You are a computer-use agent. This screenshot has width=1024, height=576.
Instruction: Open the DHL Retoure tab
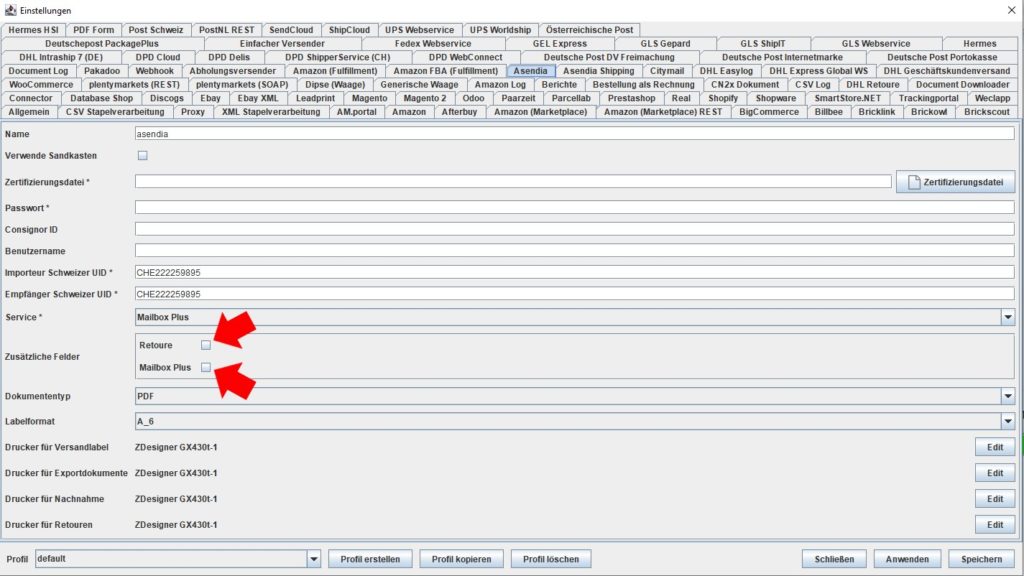(872, 84)
